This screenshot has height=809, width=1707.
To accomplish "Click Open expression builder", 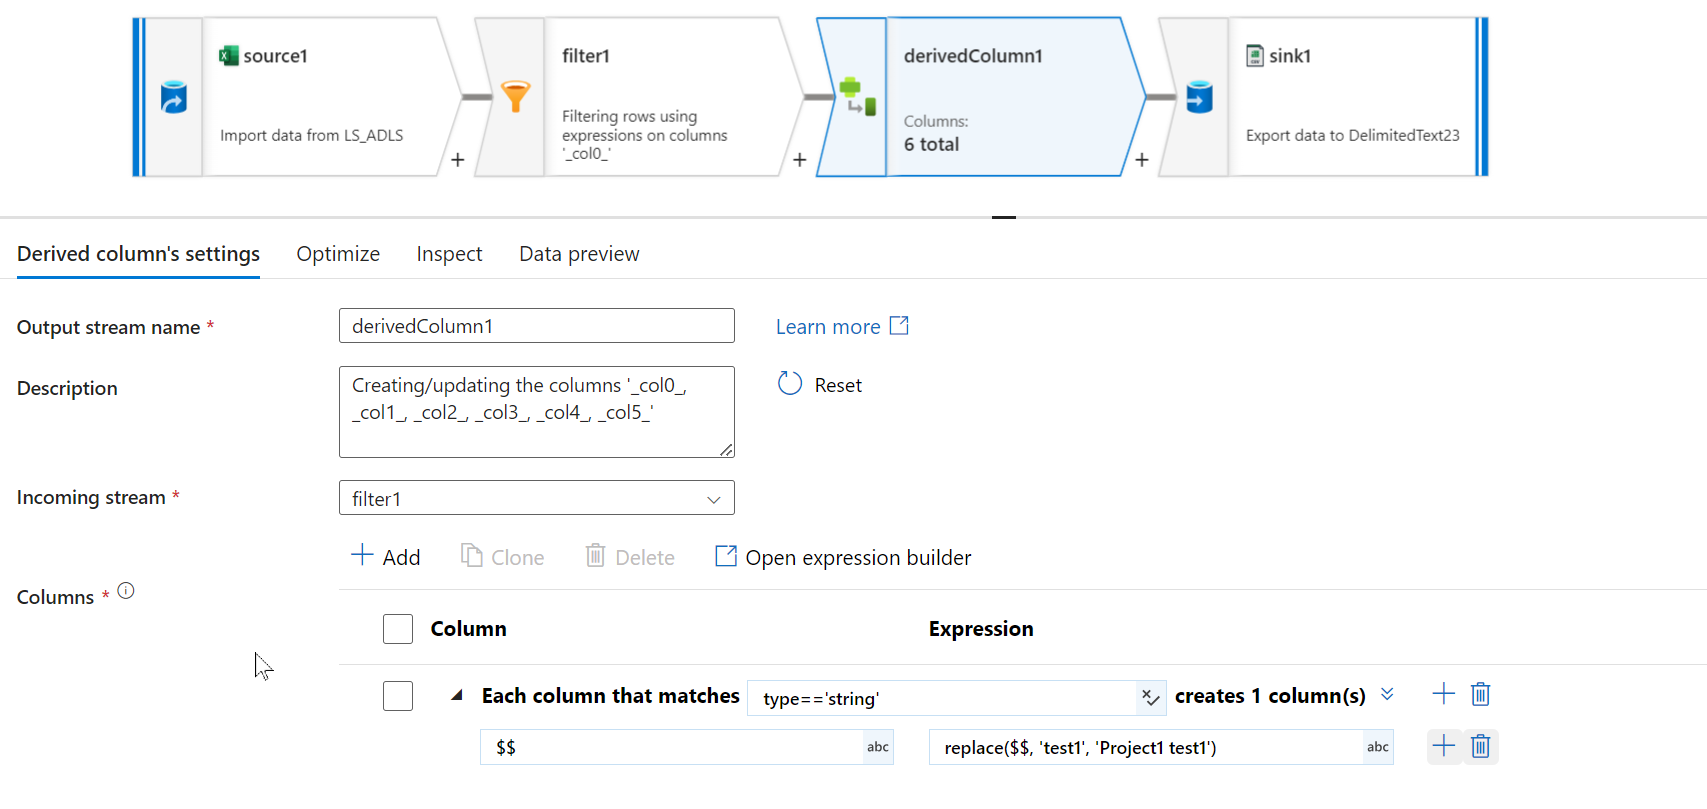I will (843, 557).
